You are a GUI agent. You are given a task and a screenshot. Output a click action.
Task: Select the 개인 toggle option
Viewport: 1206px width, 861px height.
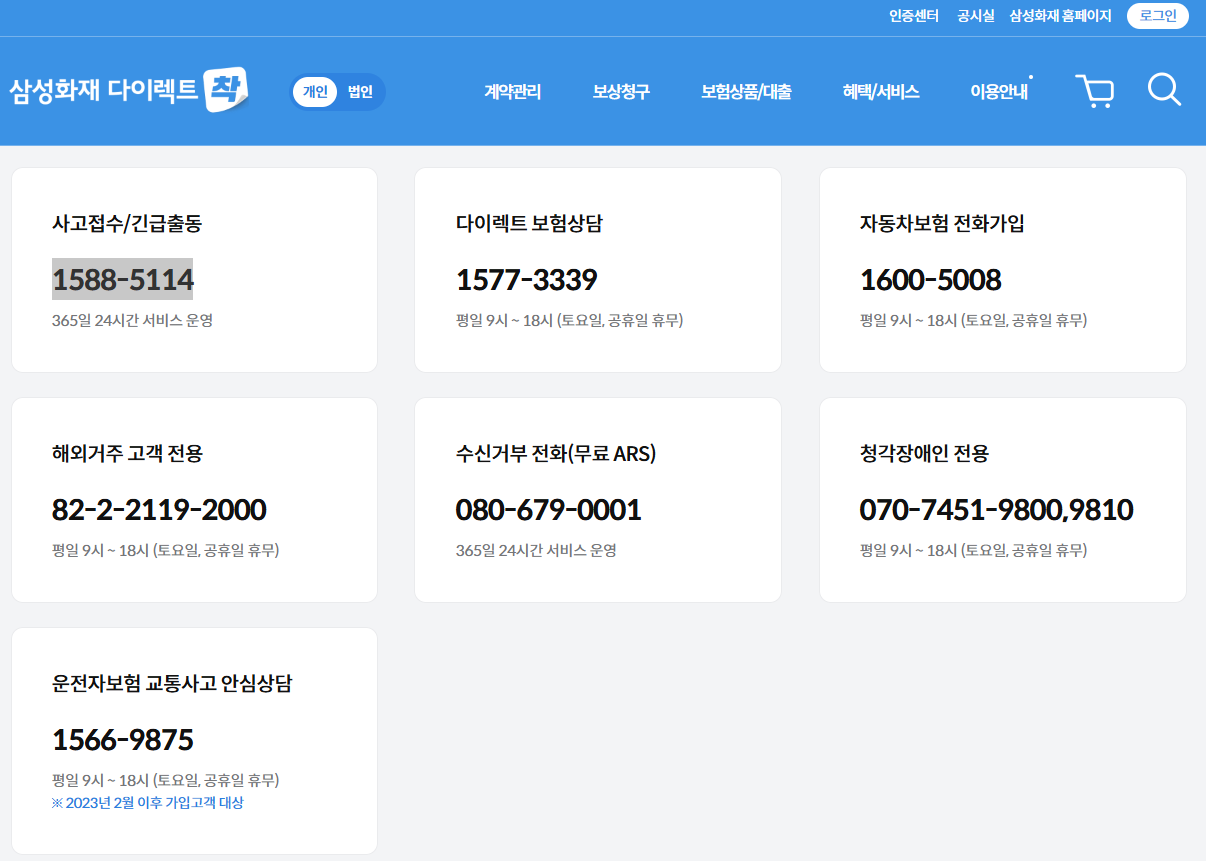pos(316,92)
